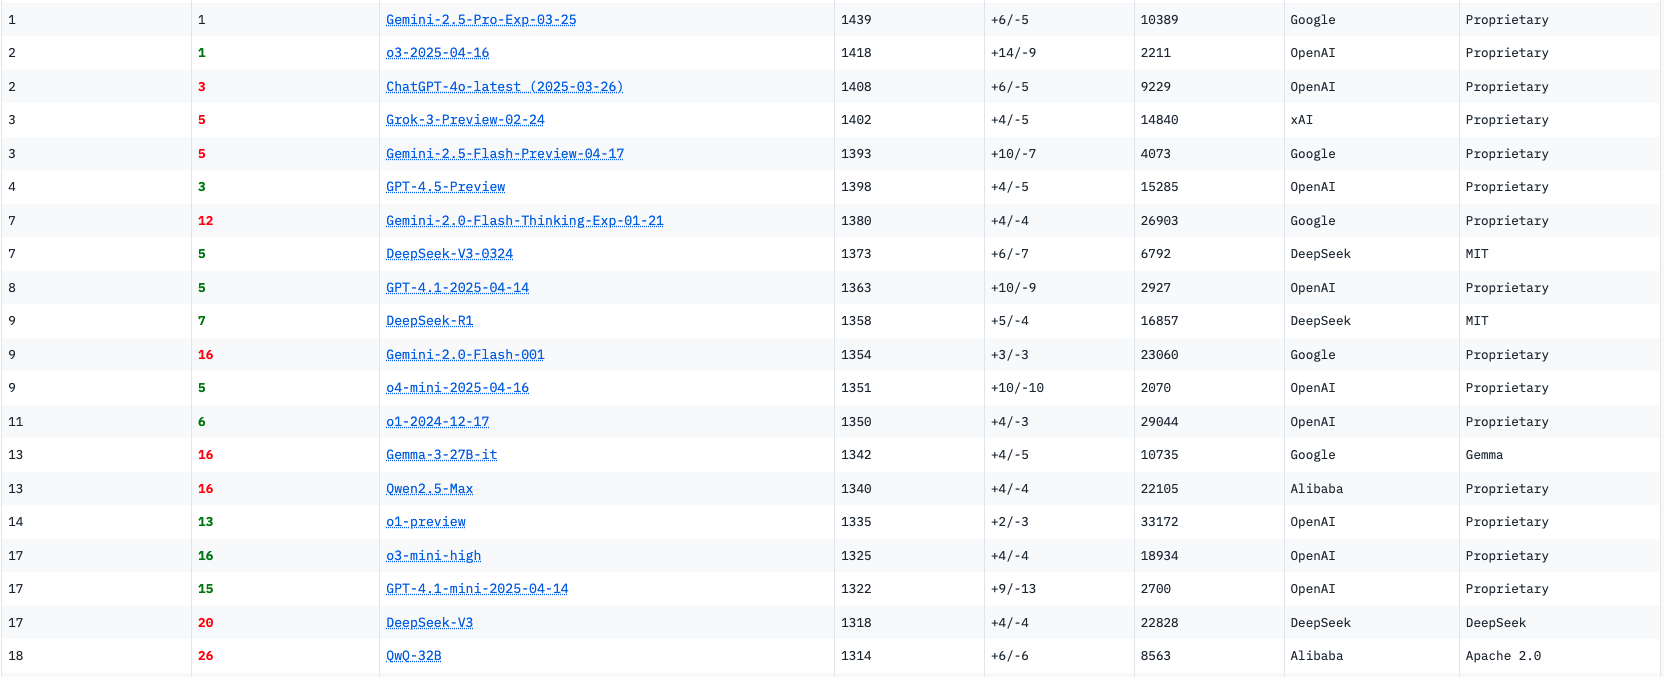This screenshot has width=1664, height=677.
Task: Select score 1393 in Gemini-2.5-Flash row
Action: click(856, 154)
